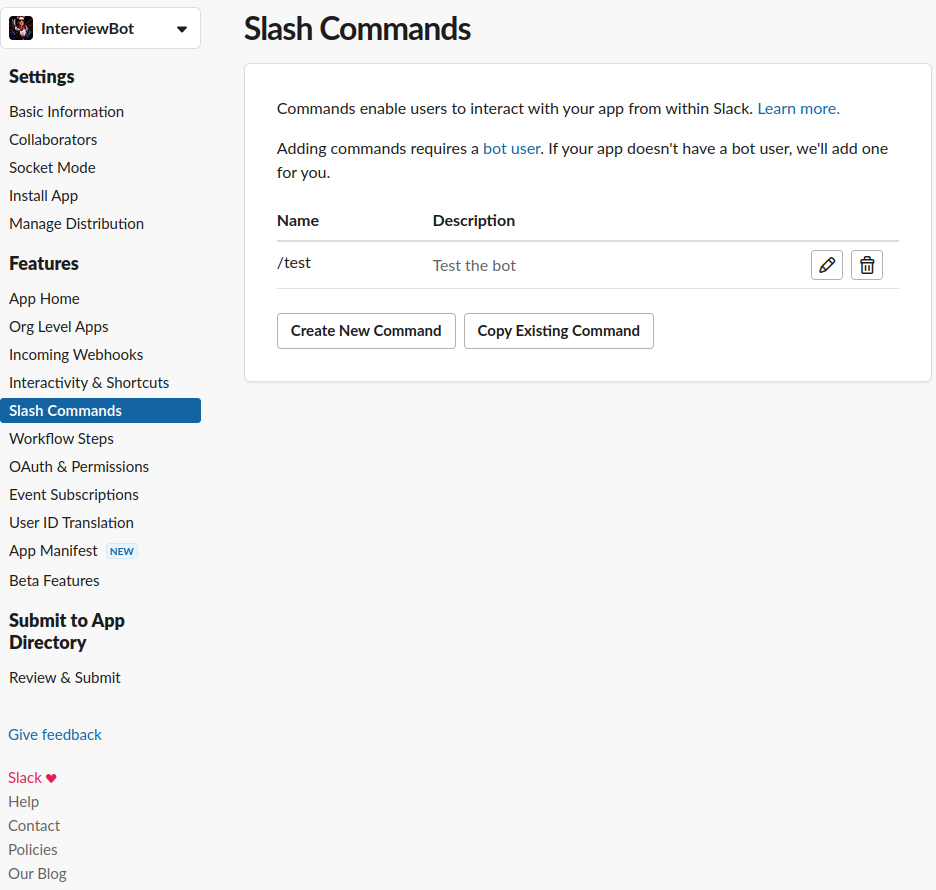Open App Manifest page

pyautogui.click(x=53, y=551)
